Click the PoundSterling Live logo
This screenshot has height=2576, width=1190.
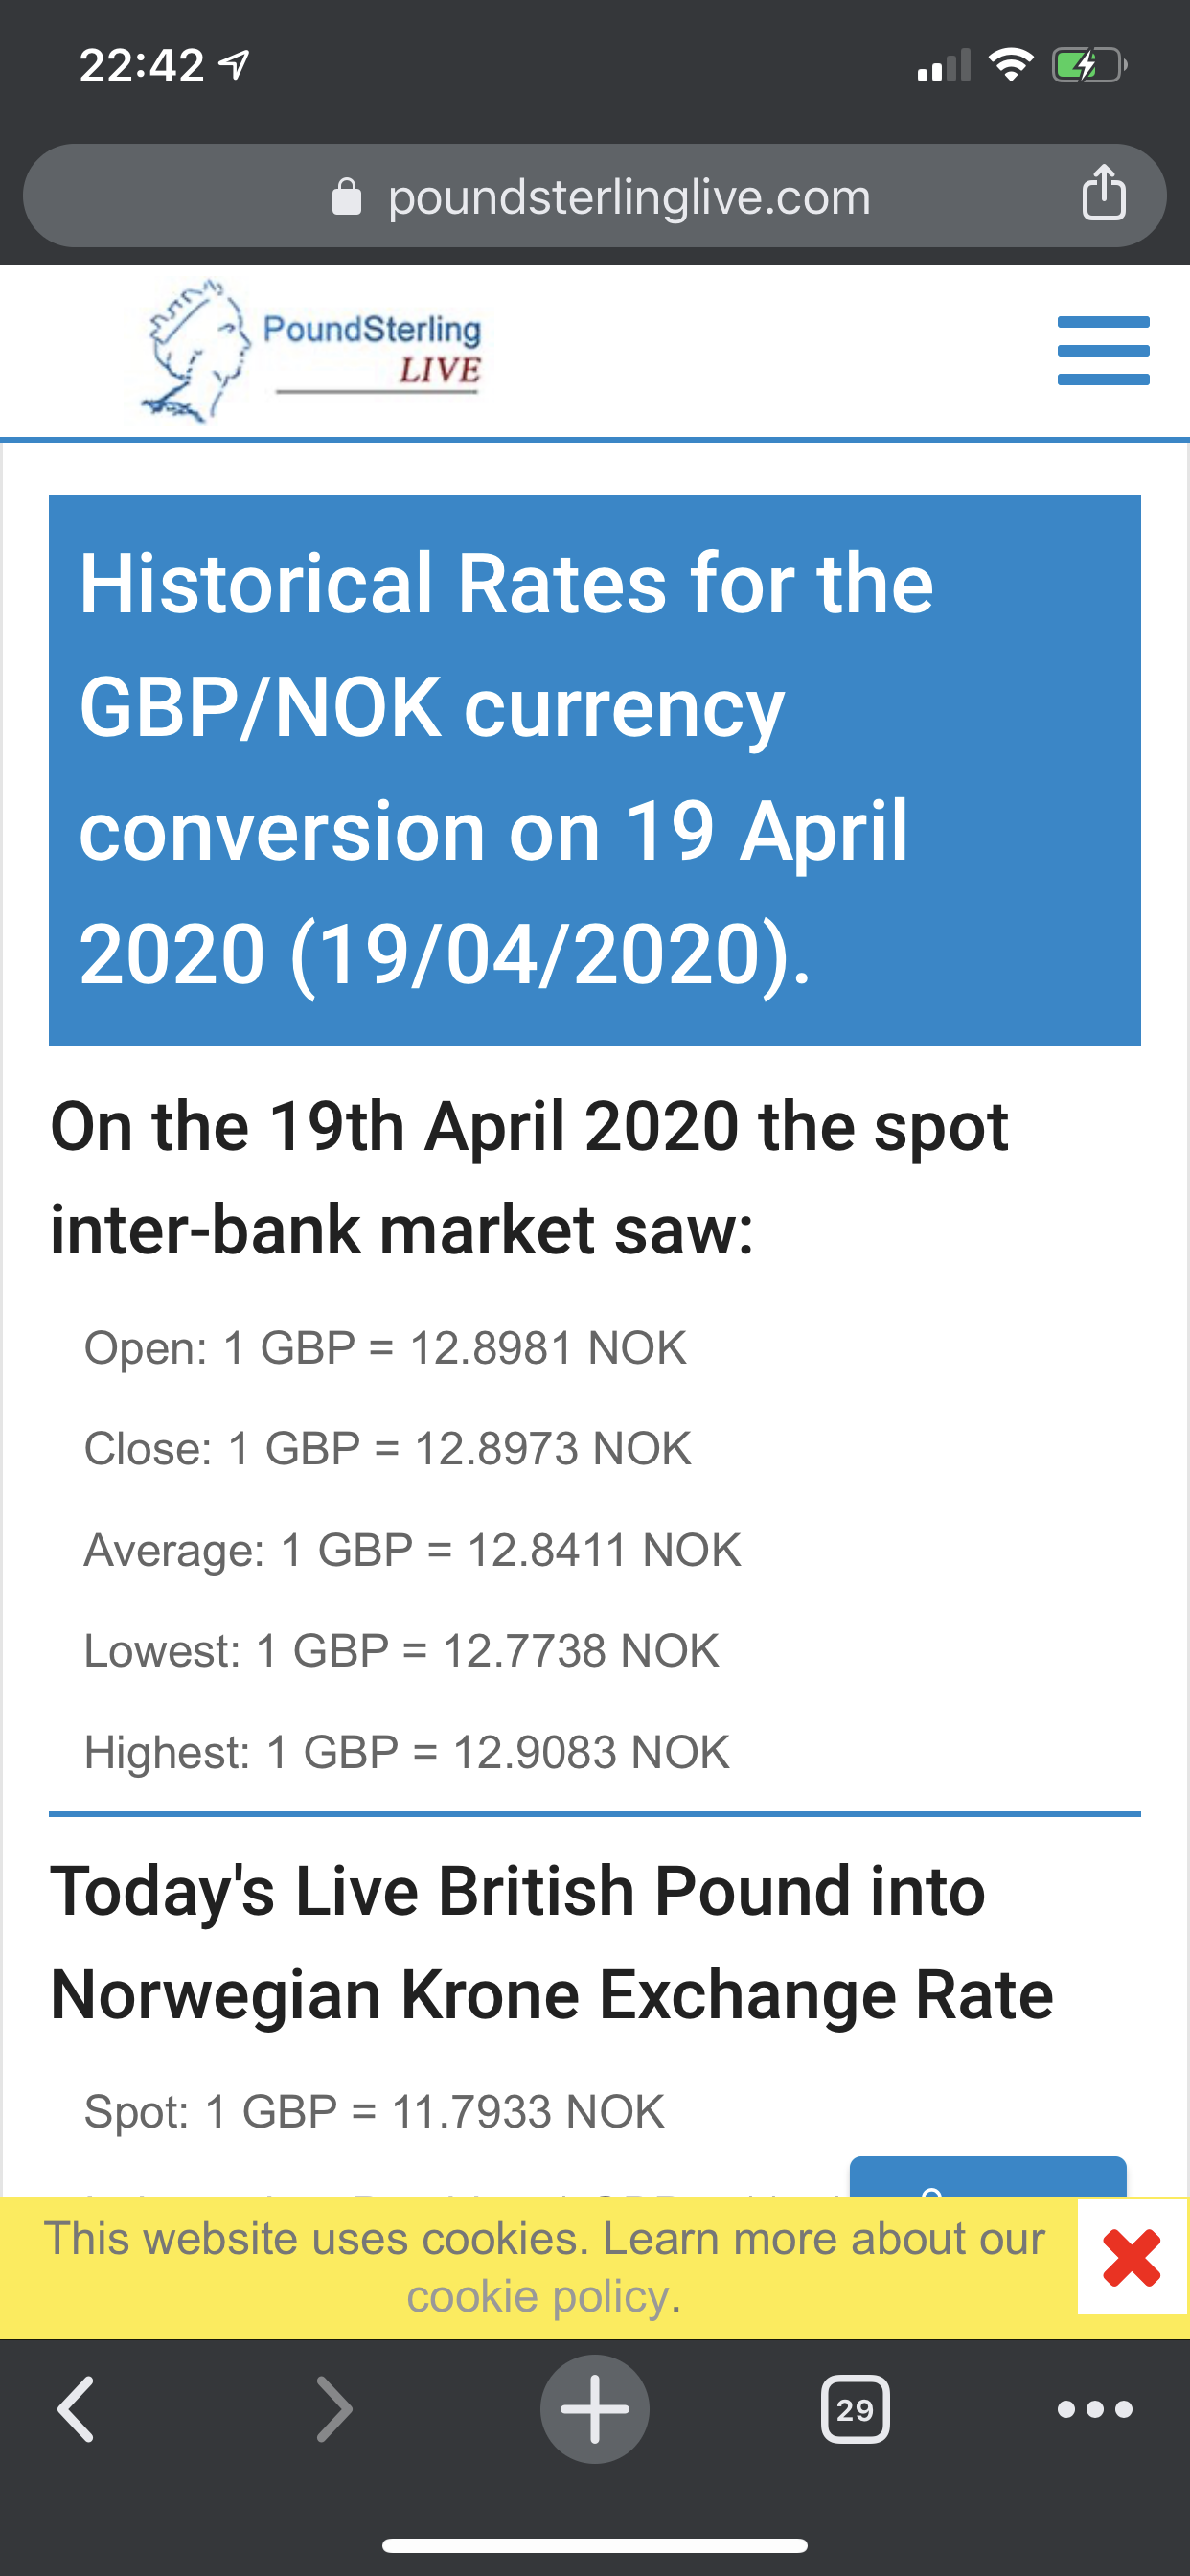[x=311, y=350]
